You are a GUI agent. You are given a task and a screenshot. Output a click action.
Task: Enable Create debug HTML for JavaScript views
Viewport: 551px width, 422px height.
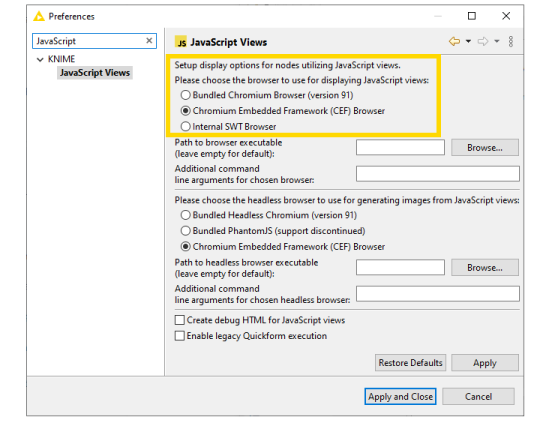[180, 320]
